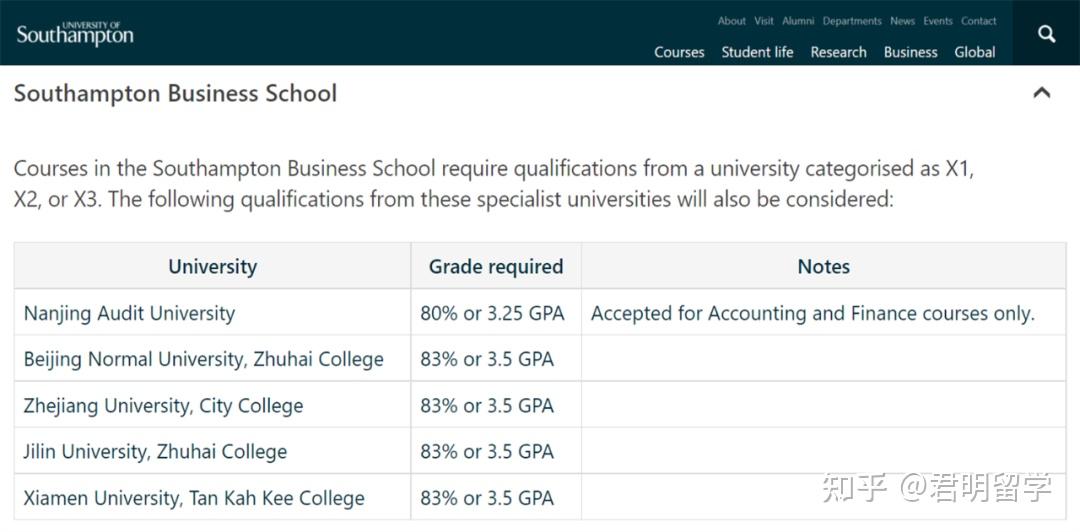Open the Alumni link
The image size is (1080, 532).
click(x=798, y=21)
